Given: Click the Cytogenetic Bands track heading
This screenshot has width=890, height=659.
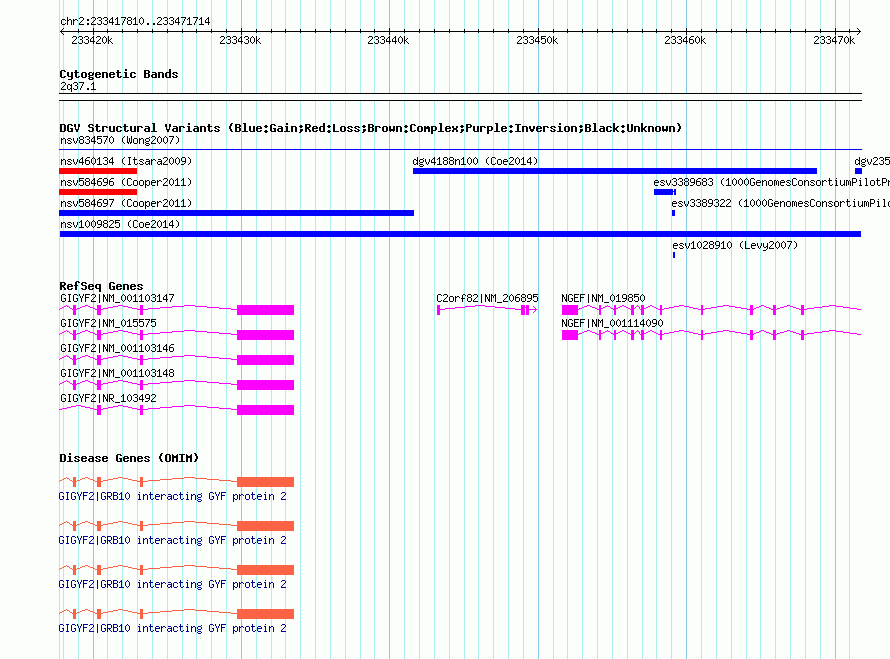Looking at the screenshot, I should (119, 74).
